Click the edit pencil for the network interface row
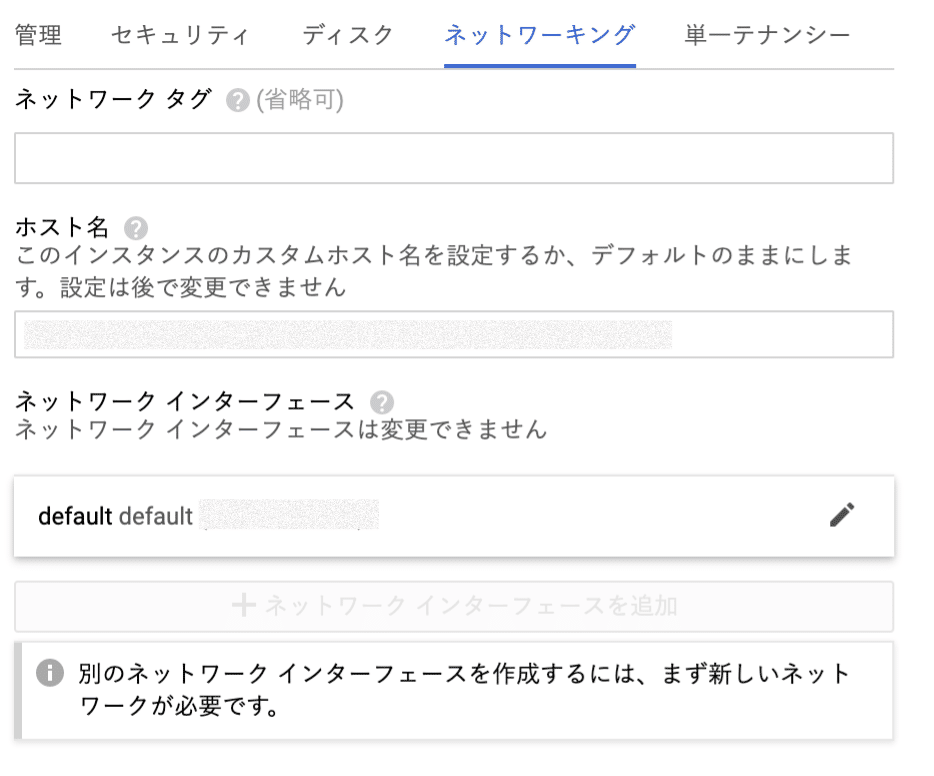This screenshot has width=934, height=776. [x=843, y=514]
